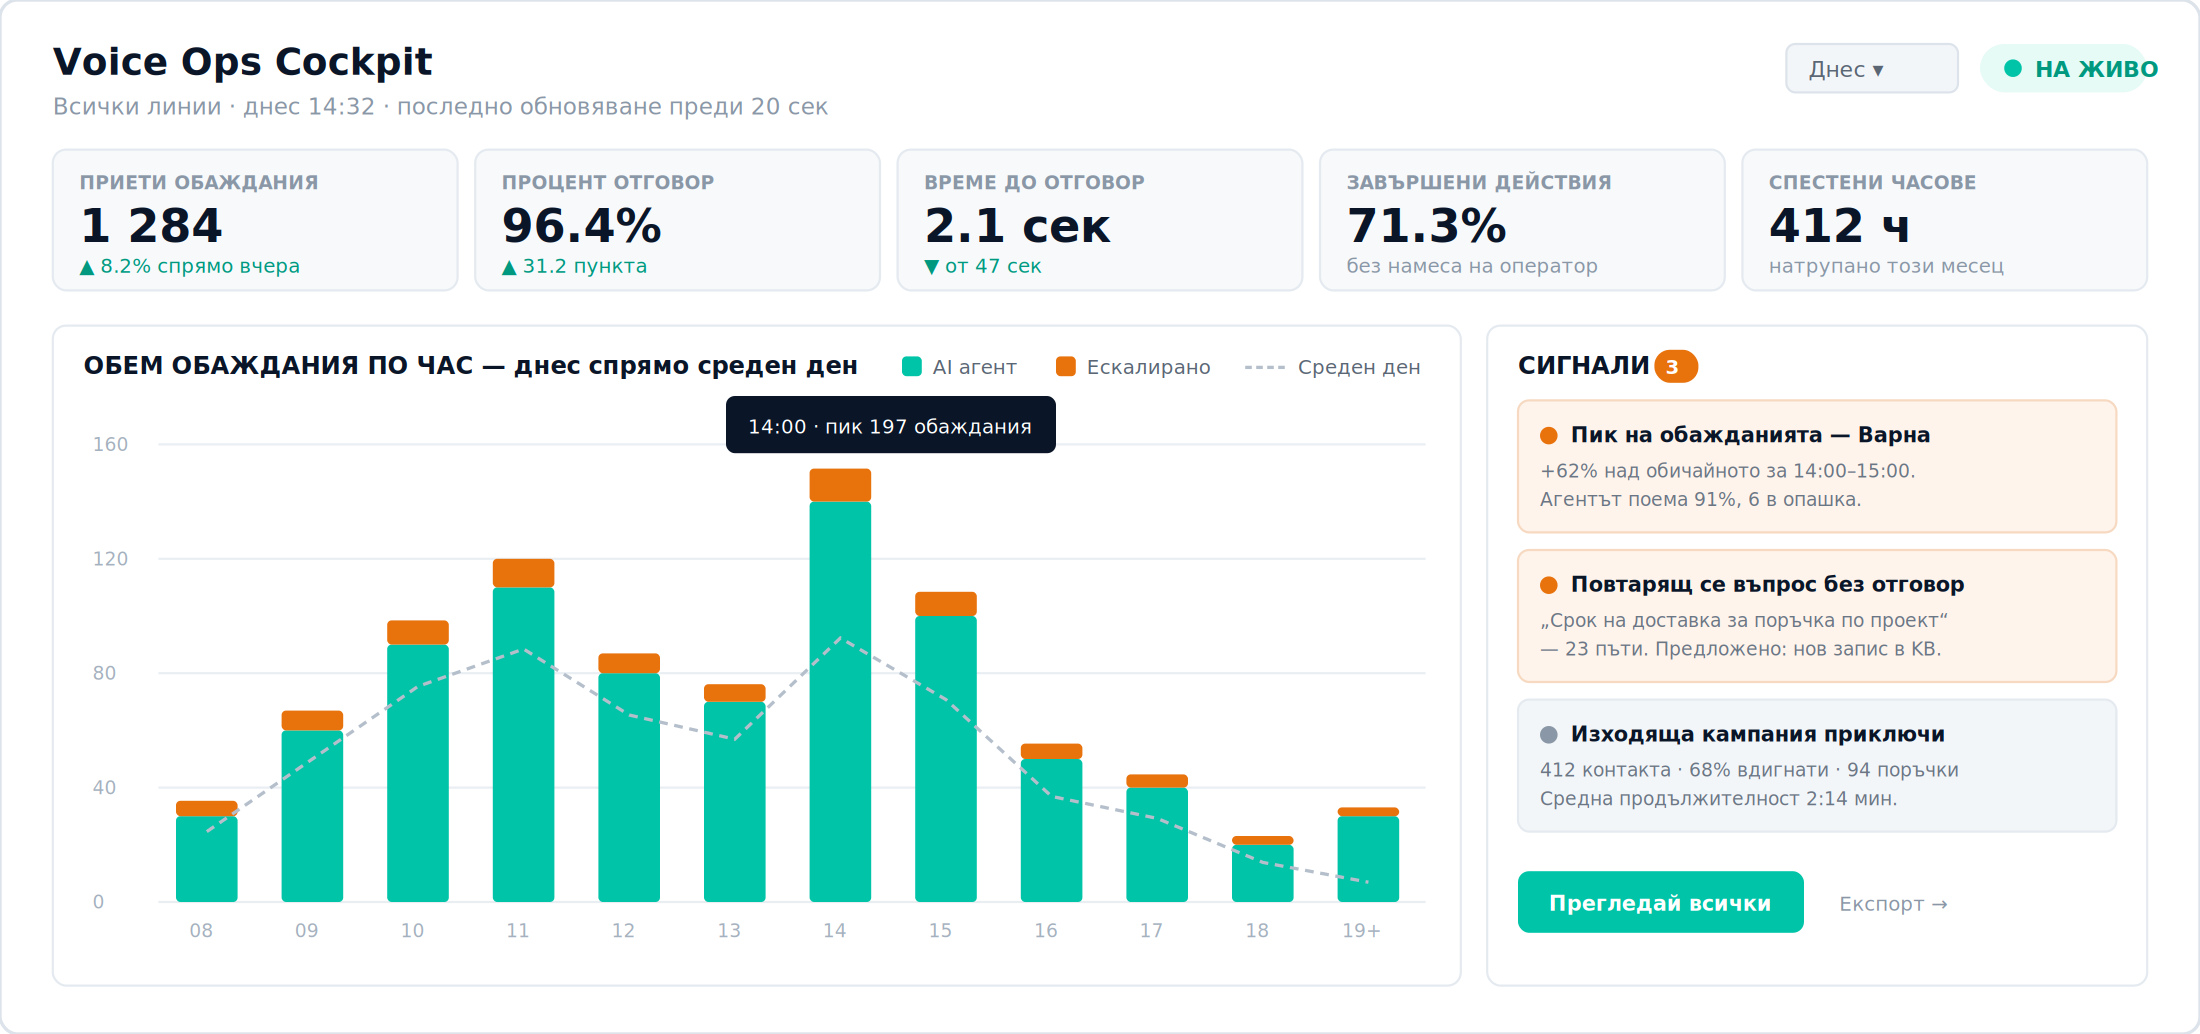Open the Изходяща кампания приключи alert
Image resolution: width=2200 pixels, height=1034 pixels.
(x=1816, y=765)
